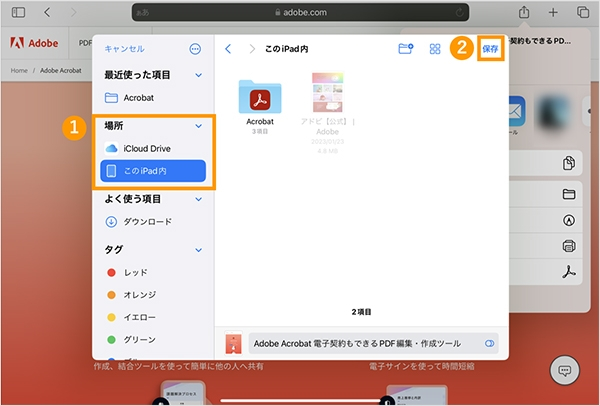Go back using Safari's back arrow

pos(47,12)
